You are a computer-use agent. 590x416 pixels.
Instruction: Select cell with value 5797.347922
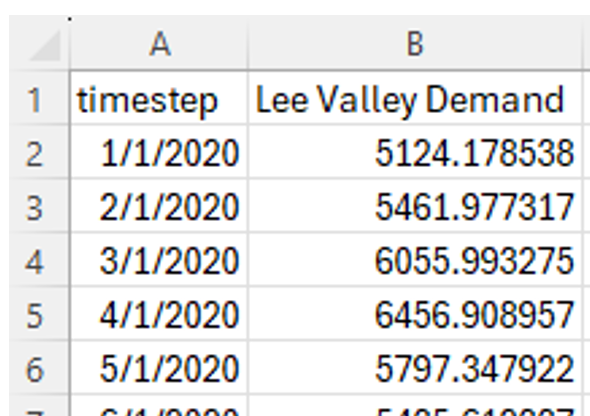(415, 367)
